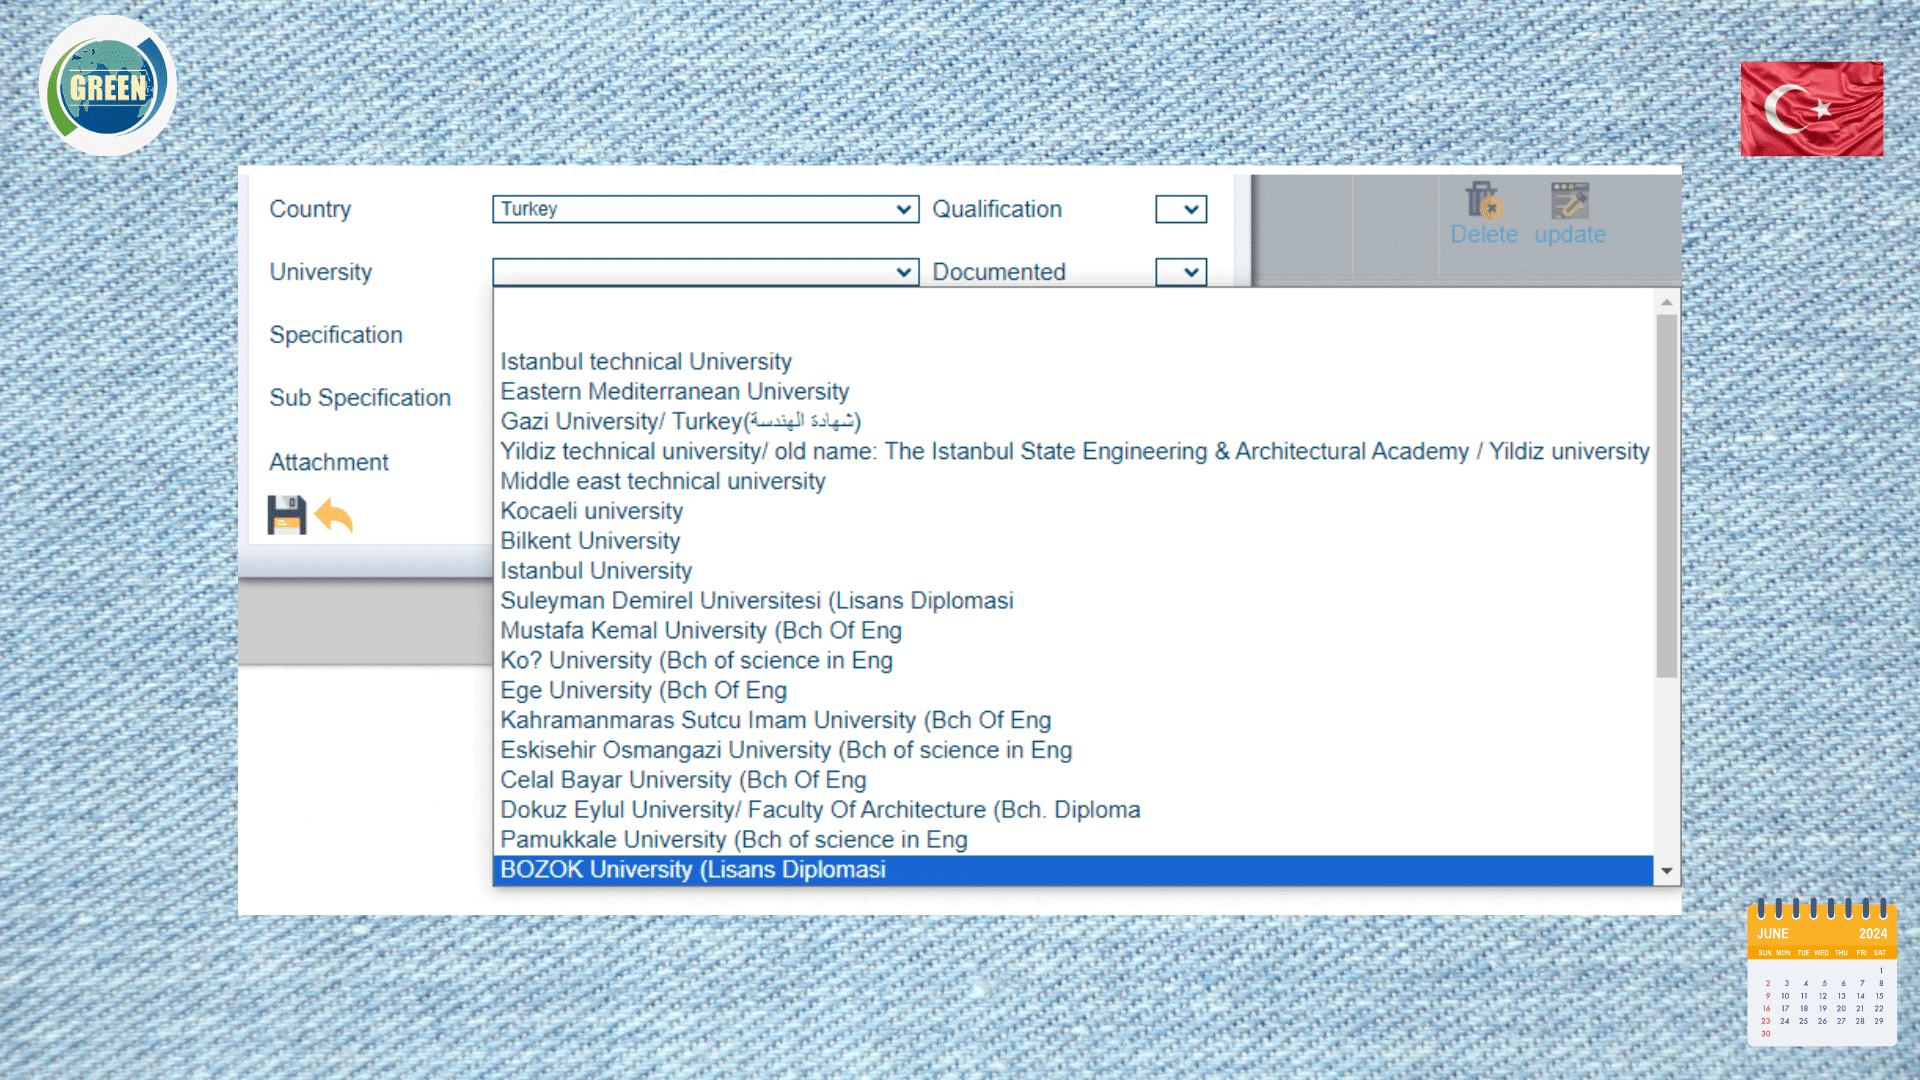1920x1080 pixels.
Task: Collapse the University dropdown arrow
Action: pos(903,272)
